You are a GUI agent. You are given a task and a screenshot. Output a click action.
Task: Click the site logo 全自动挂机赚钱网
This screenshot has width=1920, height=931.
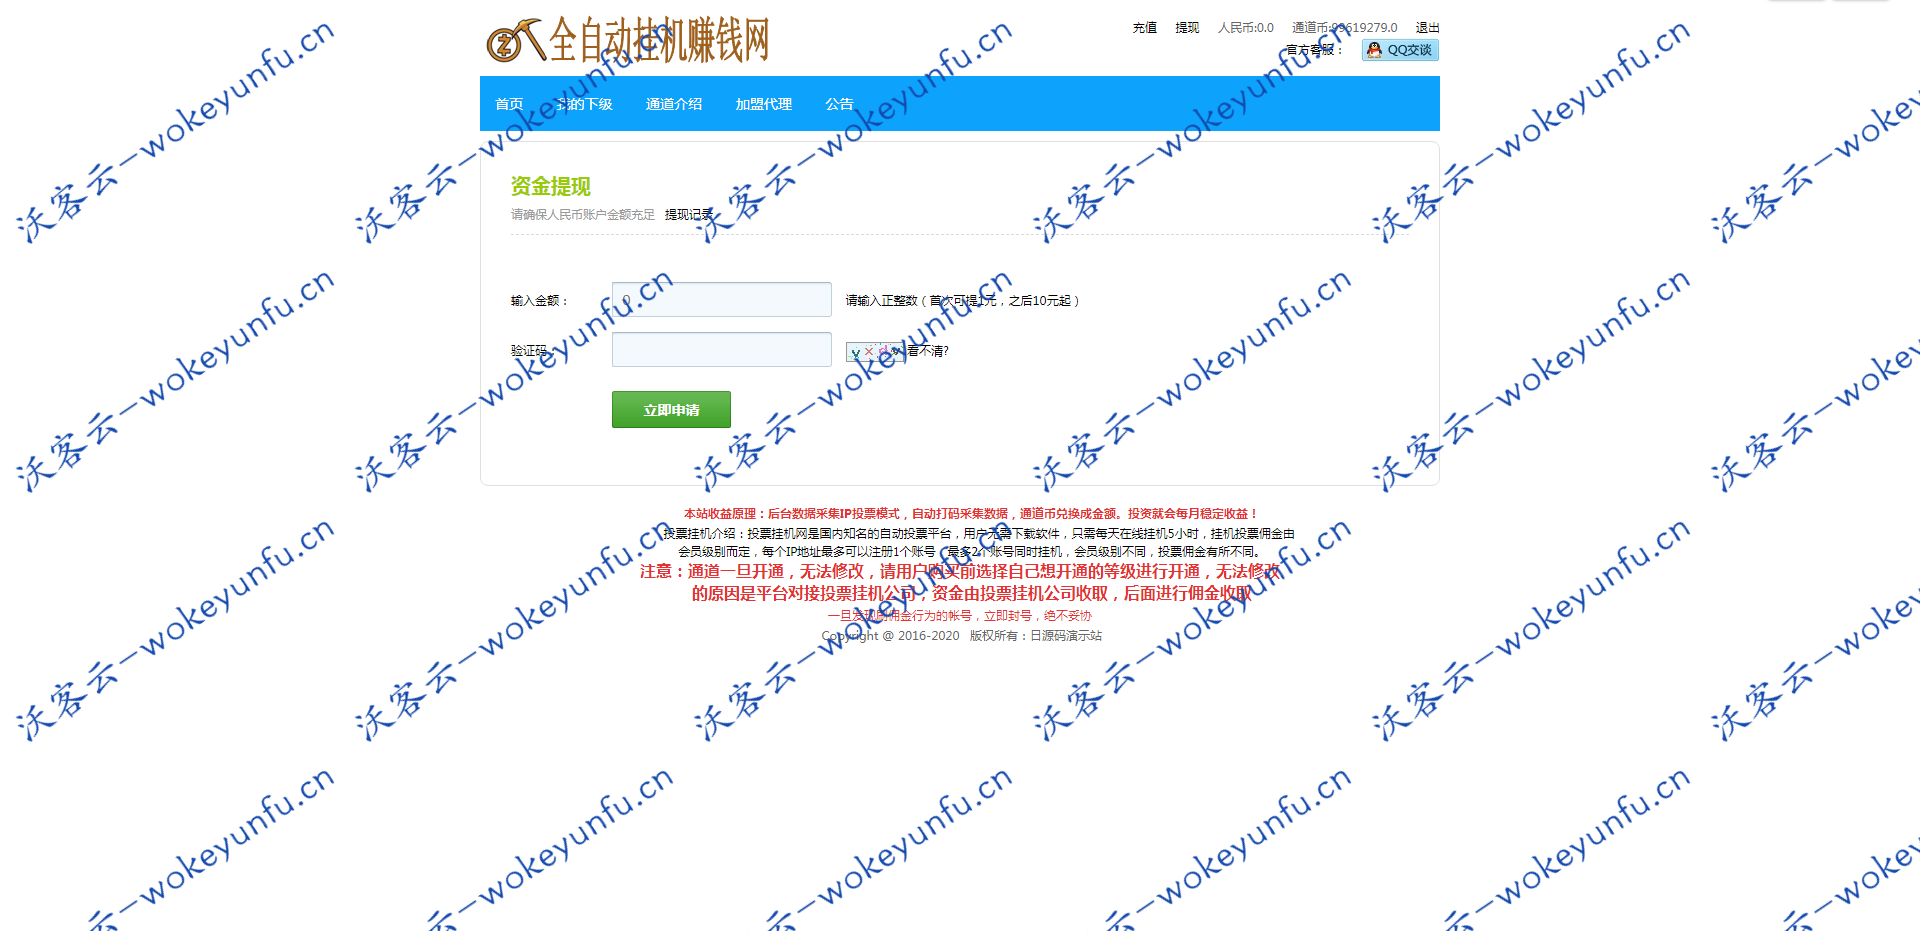tap(628, 41)
